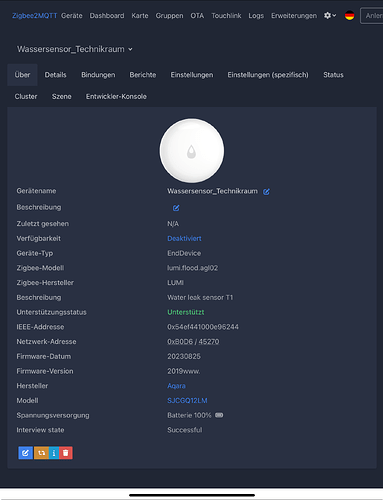Switch to the Szene tab

(x=62, y=97)
